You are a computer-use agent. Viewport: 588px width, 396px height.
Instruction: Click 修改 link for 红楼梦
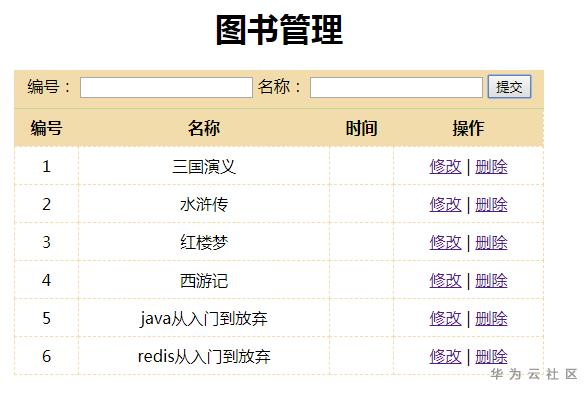click(446, 242)
